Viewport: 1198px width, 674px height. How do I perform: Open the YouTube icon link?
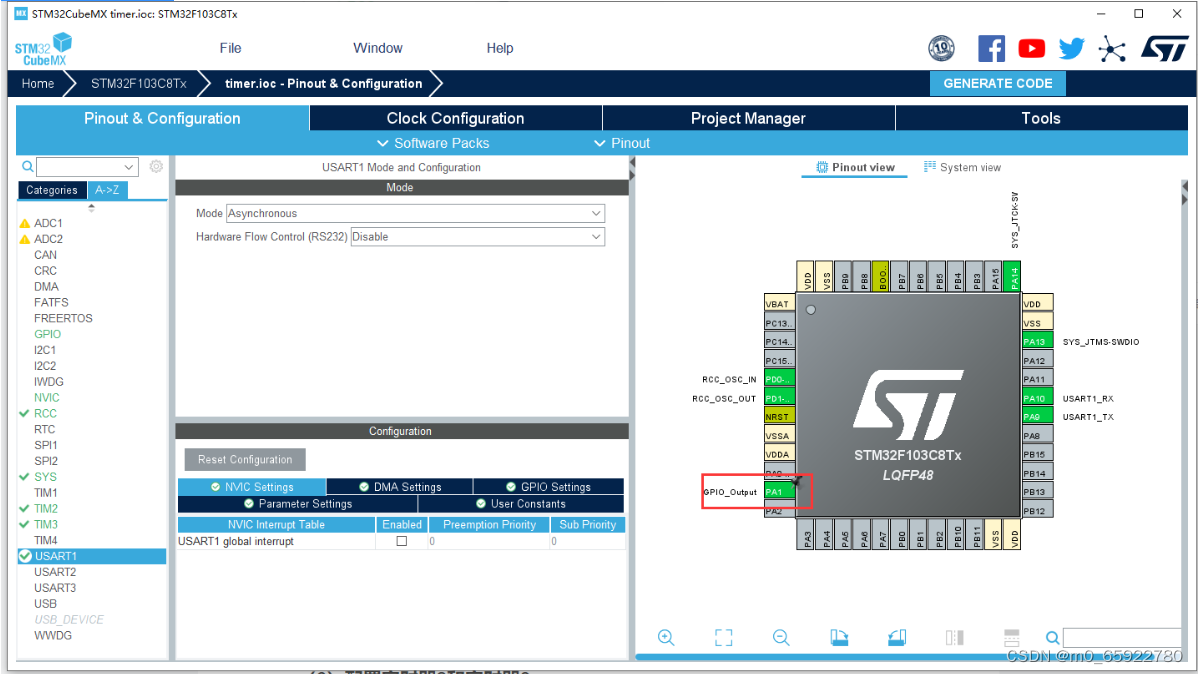coord(1031,49)
